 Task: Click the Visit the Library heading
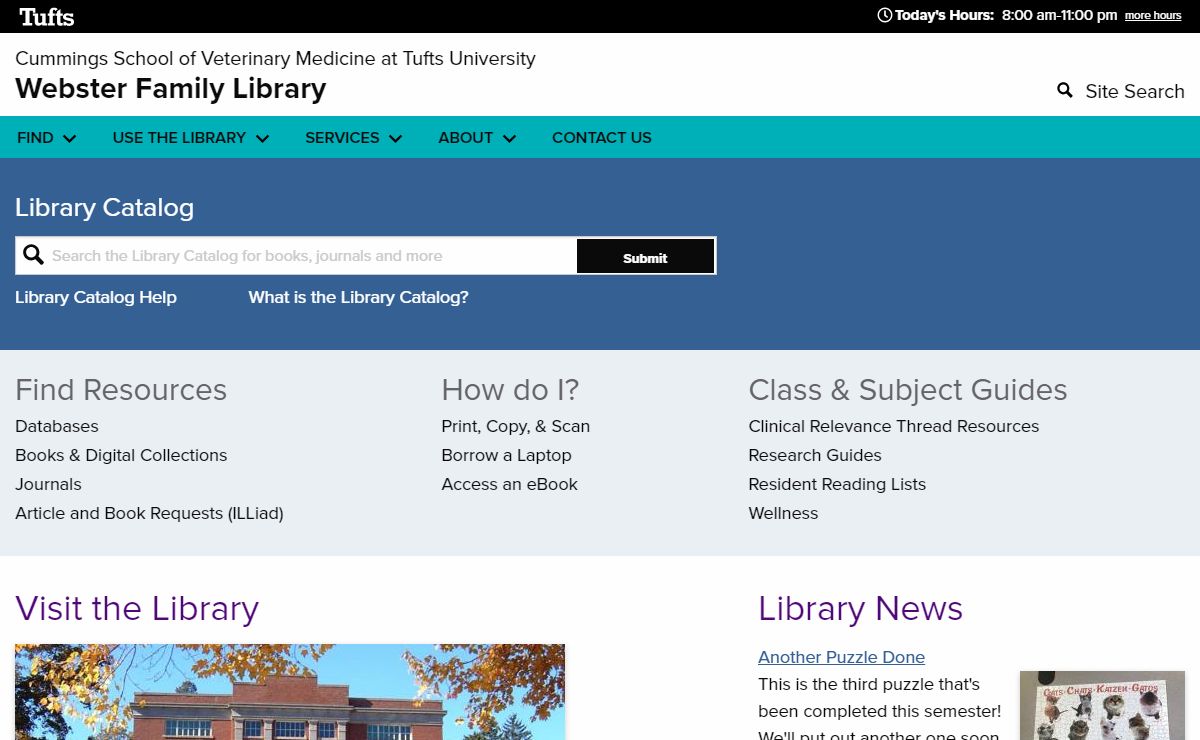pyautogui.click(x=137, y=608)
